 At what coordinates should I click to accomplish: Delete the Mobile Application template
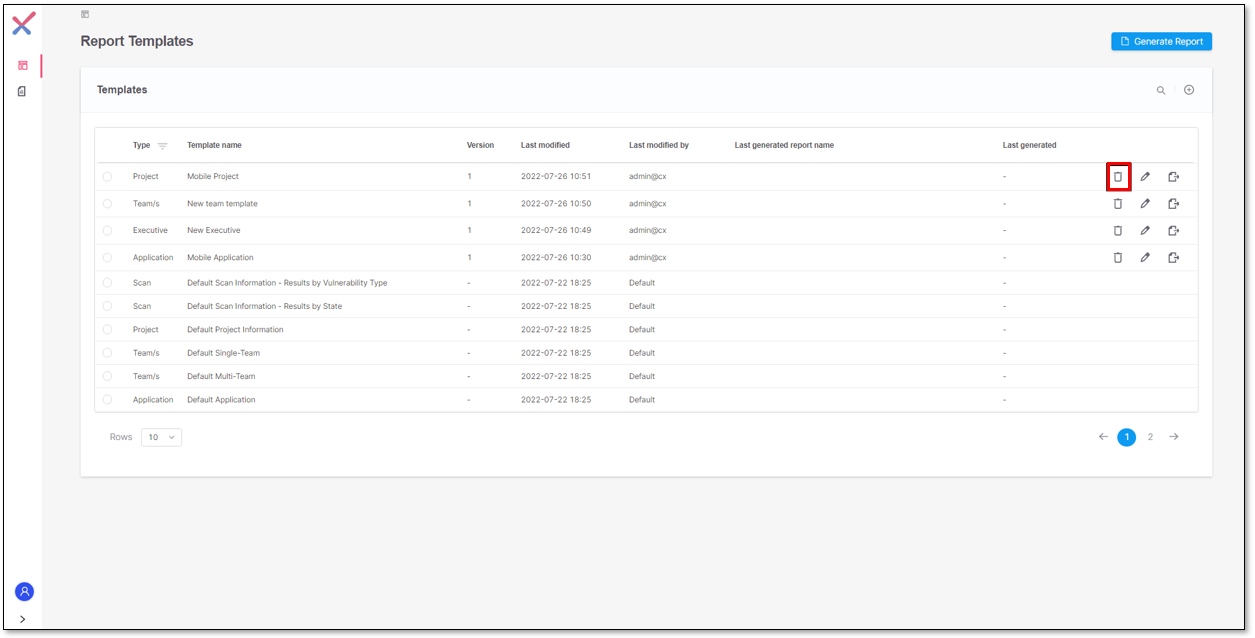click(1118, 258)
